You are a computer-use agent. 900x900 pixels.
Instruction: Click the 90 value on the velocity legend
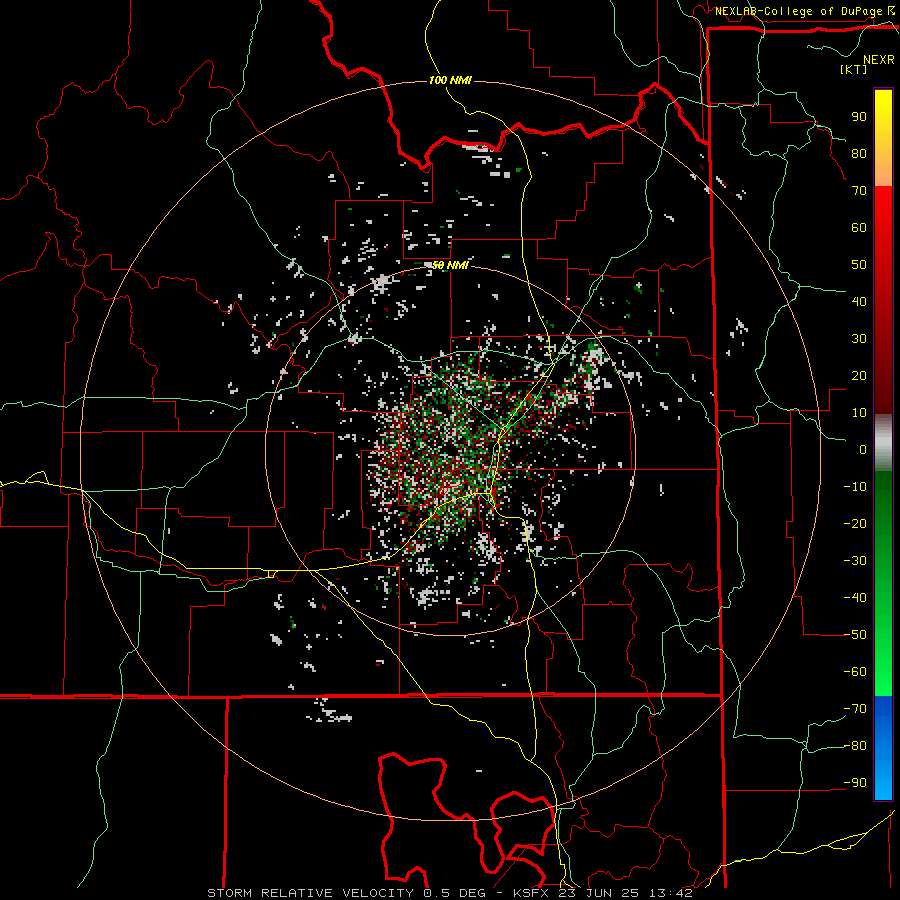pyautogui.click(x=859, y=117)
